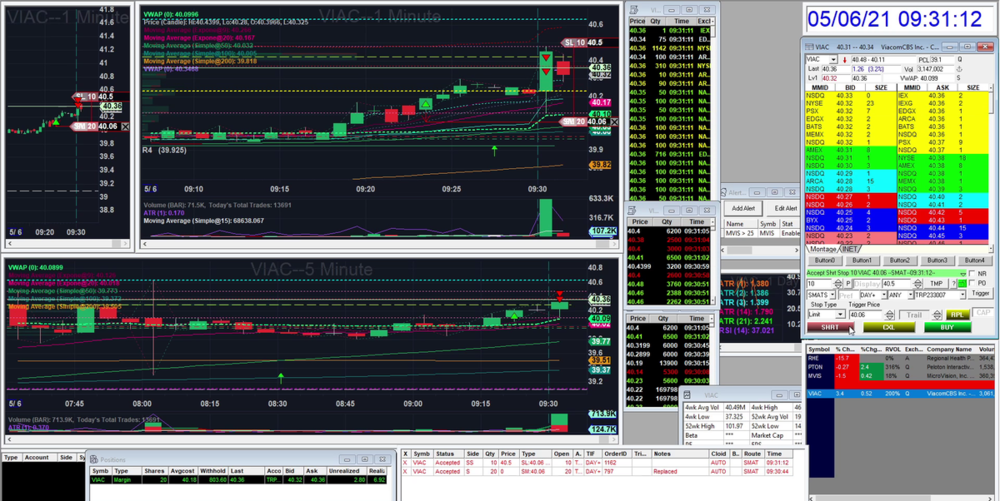
Task: Click hotkey Button0 in VIAC montage
Action: click(825, 261)
